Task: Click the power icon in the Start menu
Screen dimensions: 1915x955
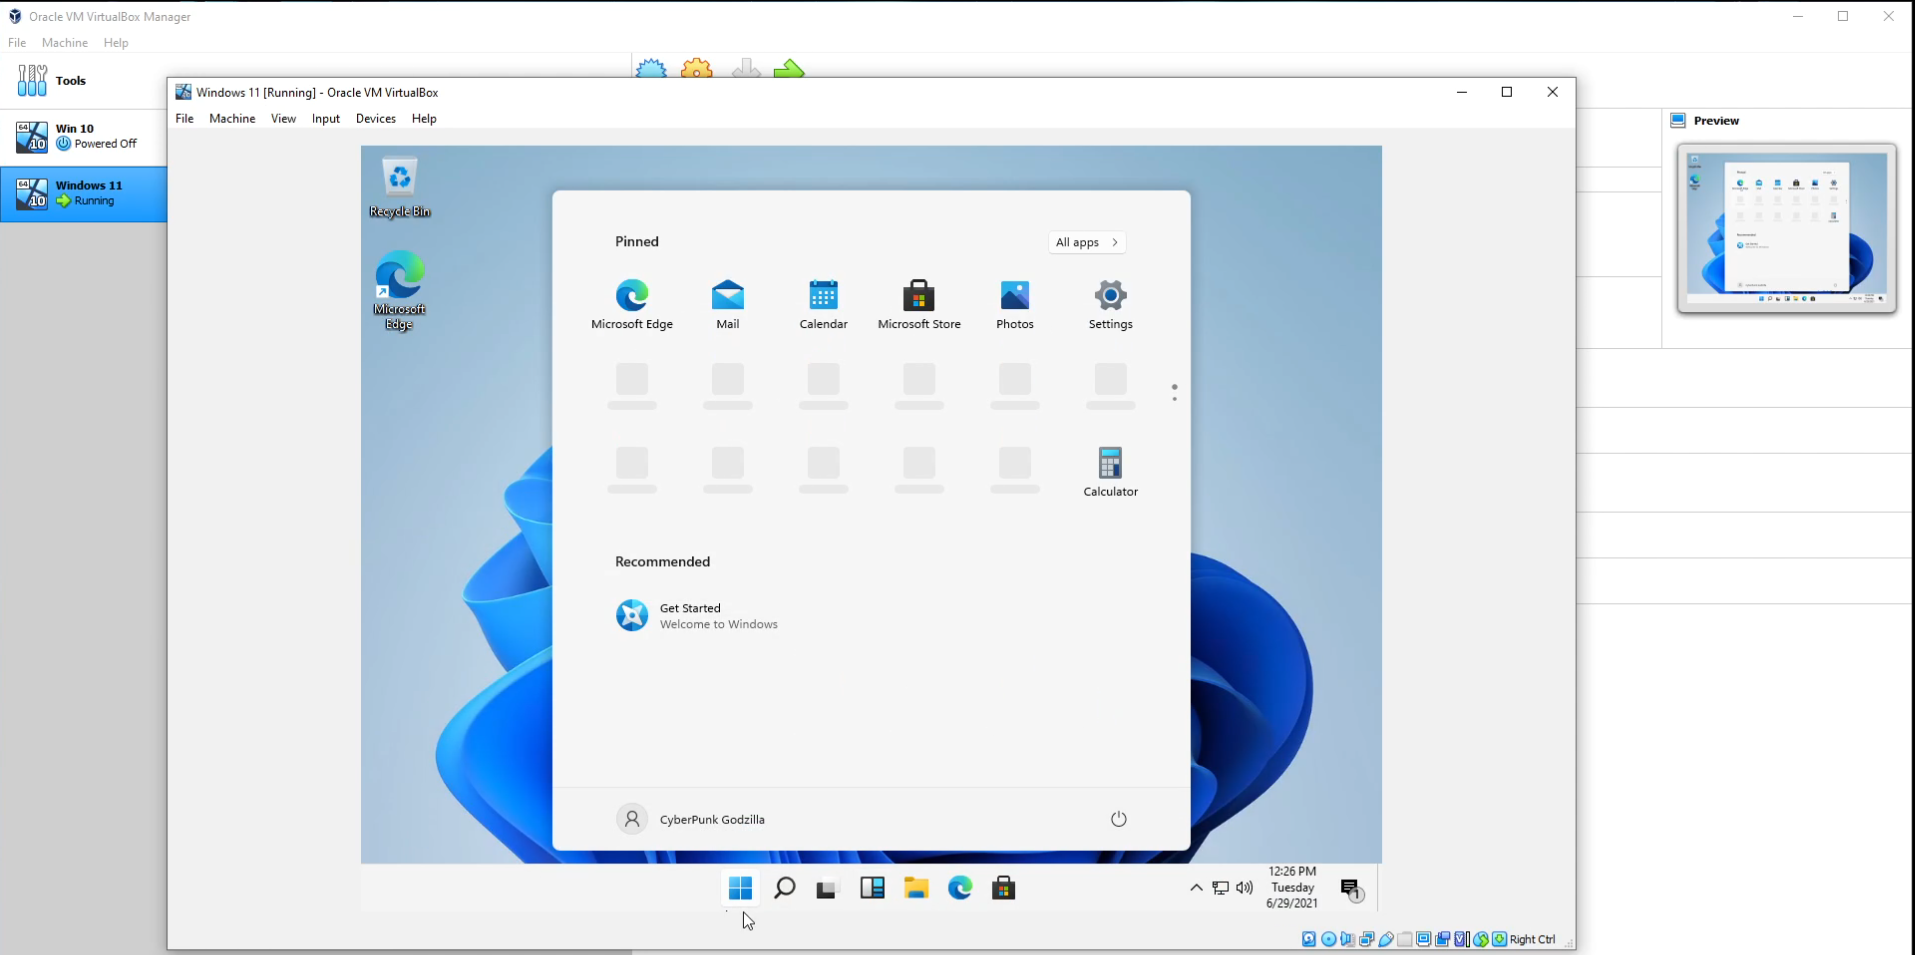Action: click(x=1119, y=819)
